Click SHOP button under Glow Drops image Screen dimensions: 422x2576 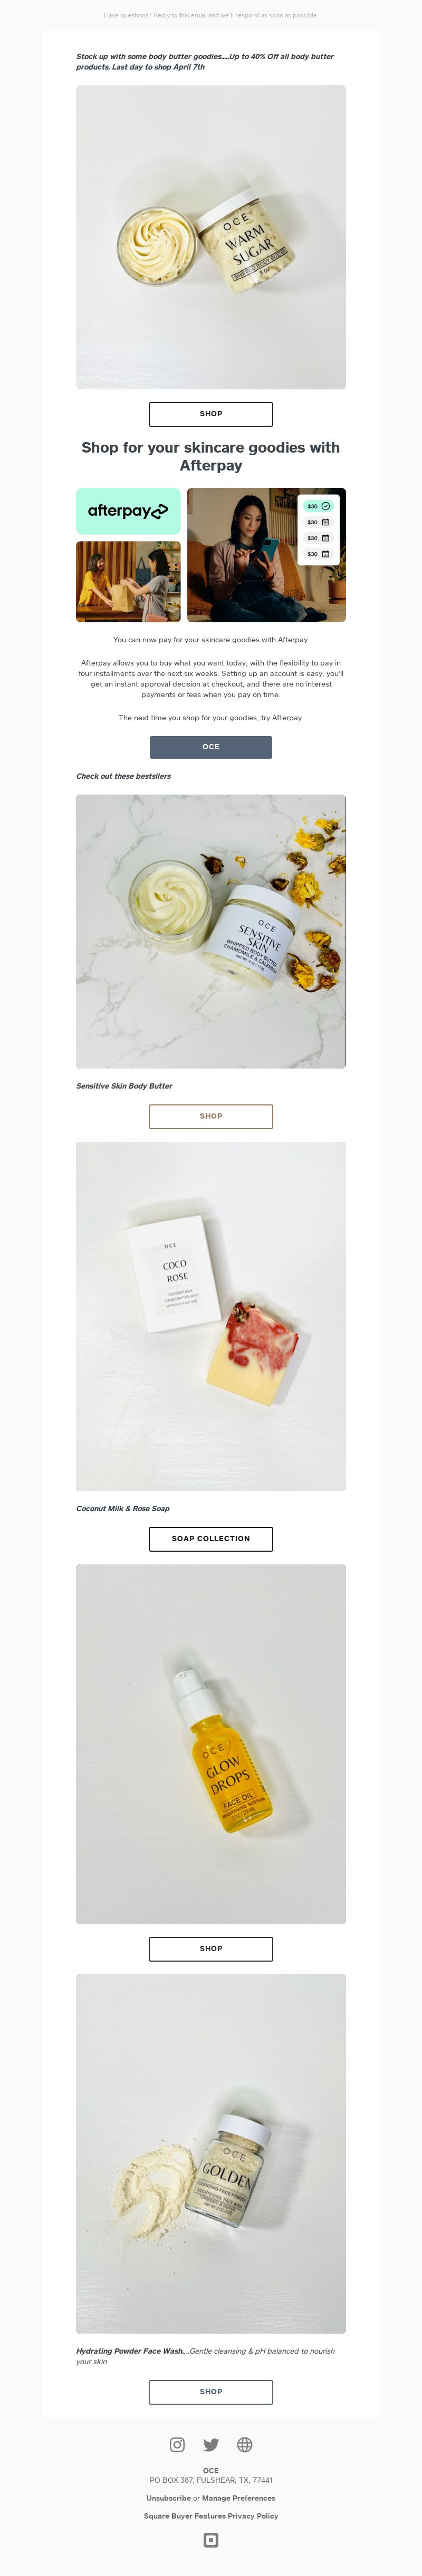coord(211,1948)
